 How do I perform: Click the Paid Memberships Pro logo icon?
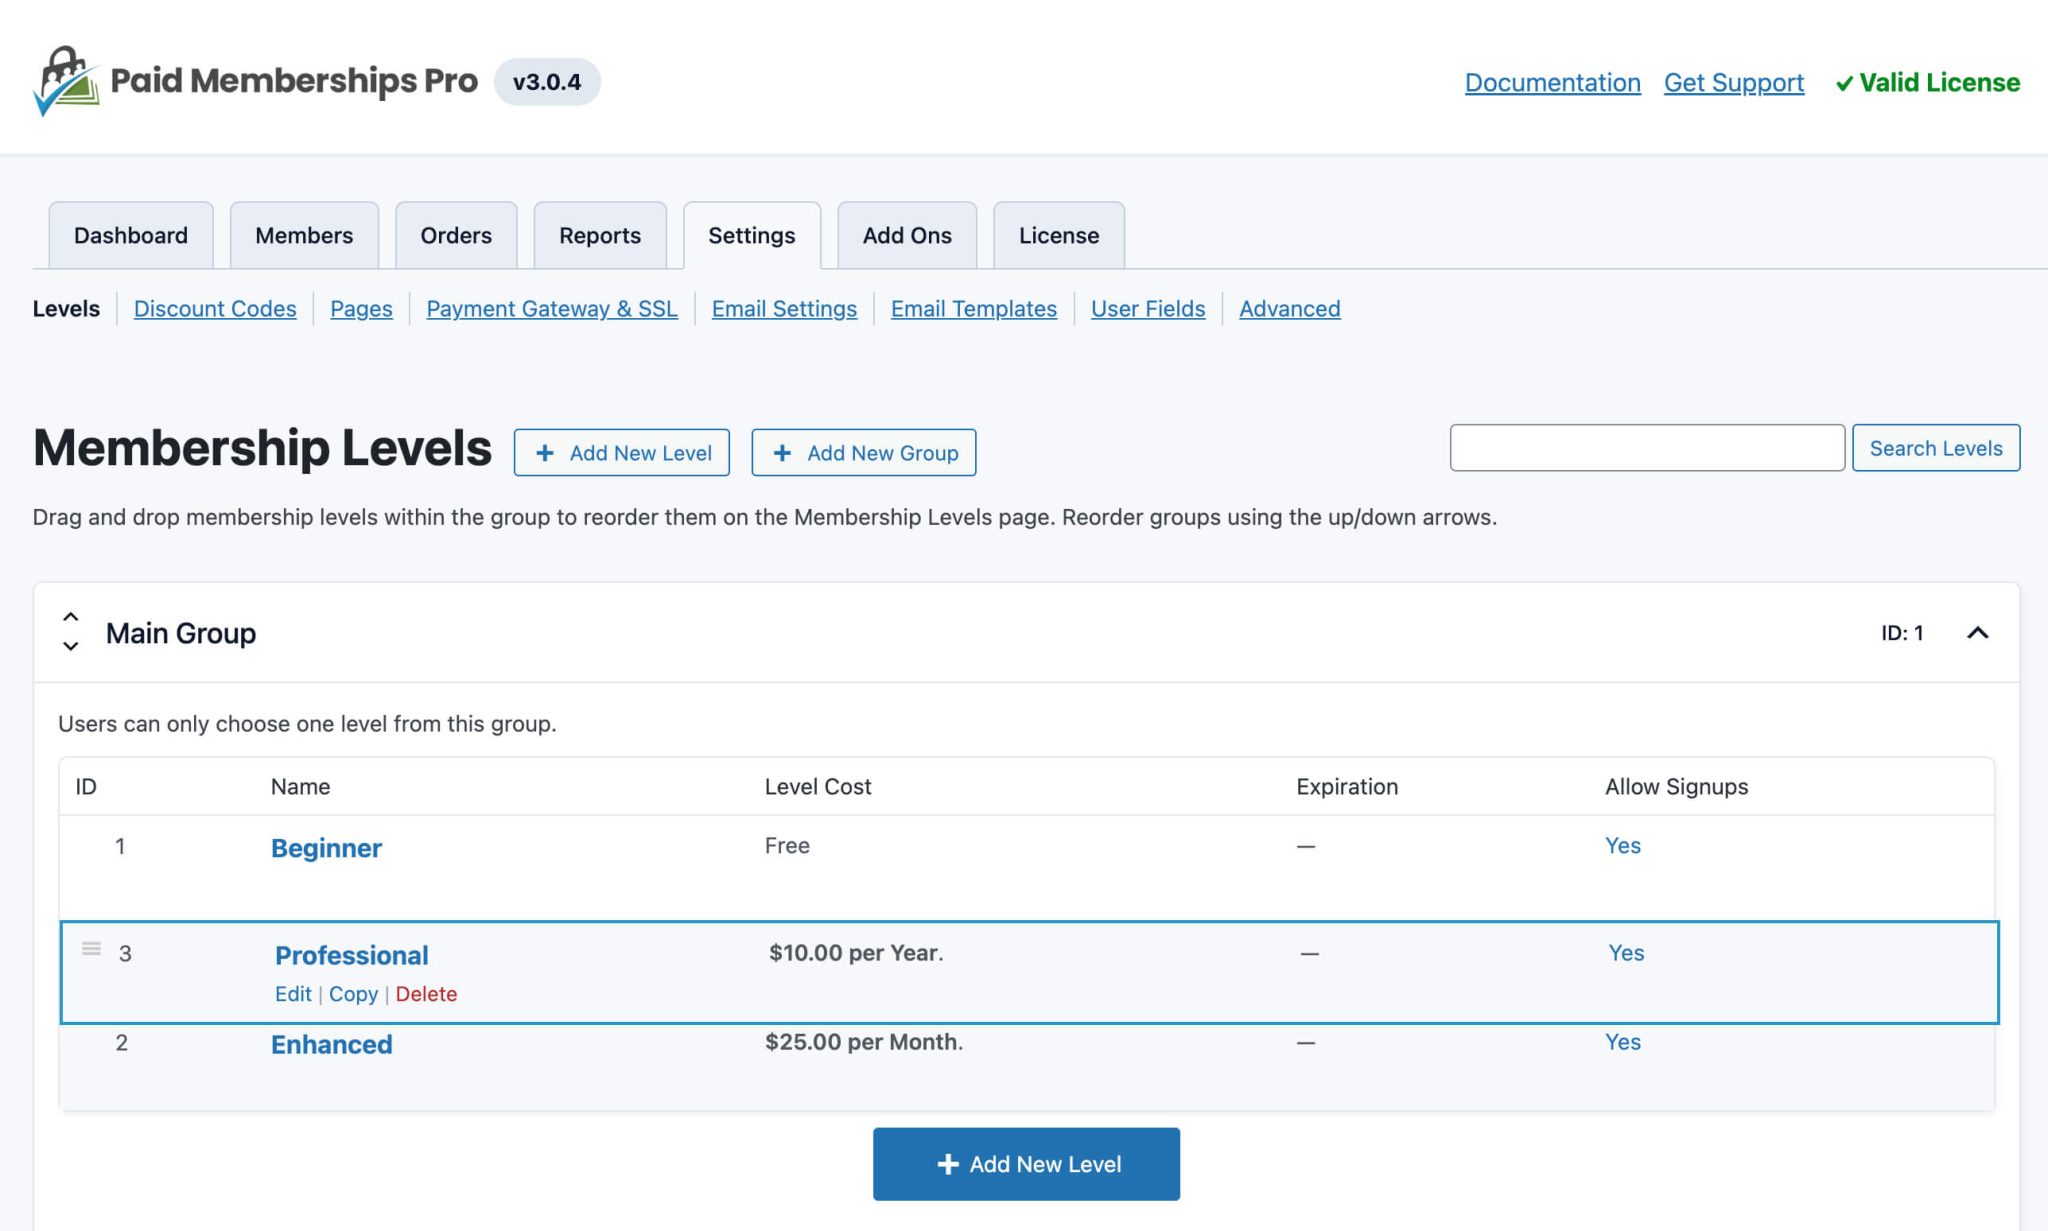[x=67, y=78]
